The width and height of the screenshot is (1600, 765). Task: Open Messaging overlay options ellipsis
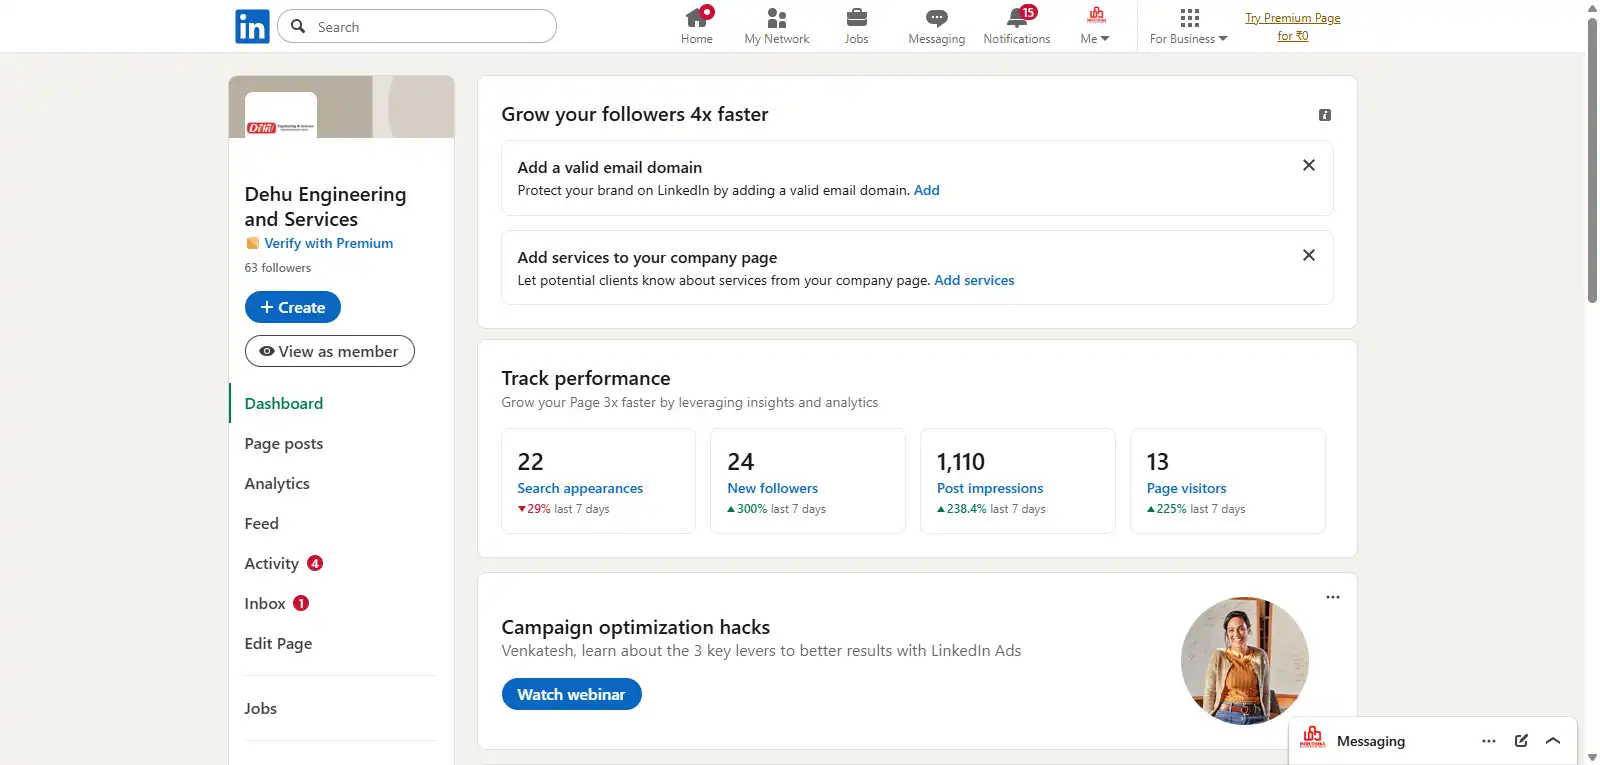point(1489,741)
